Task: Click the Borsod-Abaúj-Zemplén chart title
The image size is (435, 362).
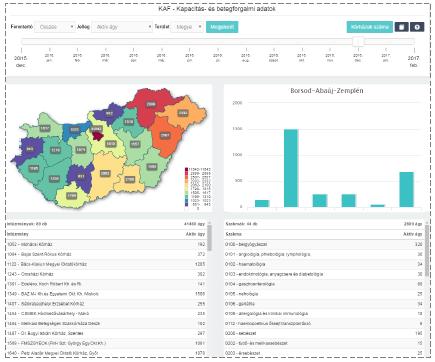Action: pos(326,91)
